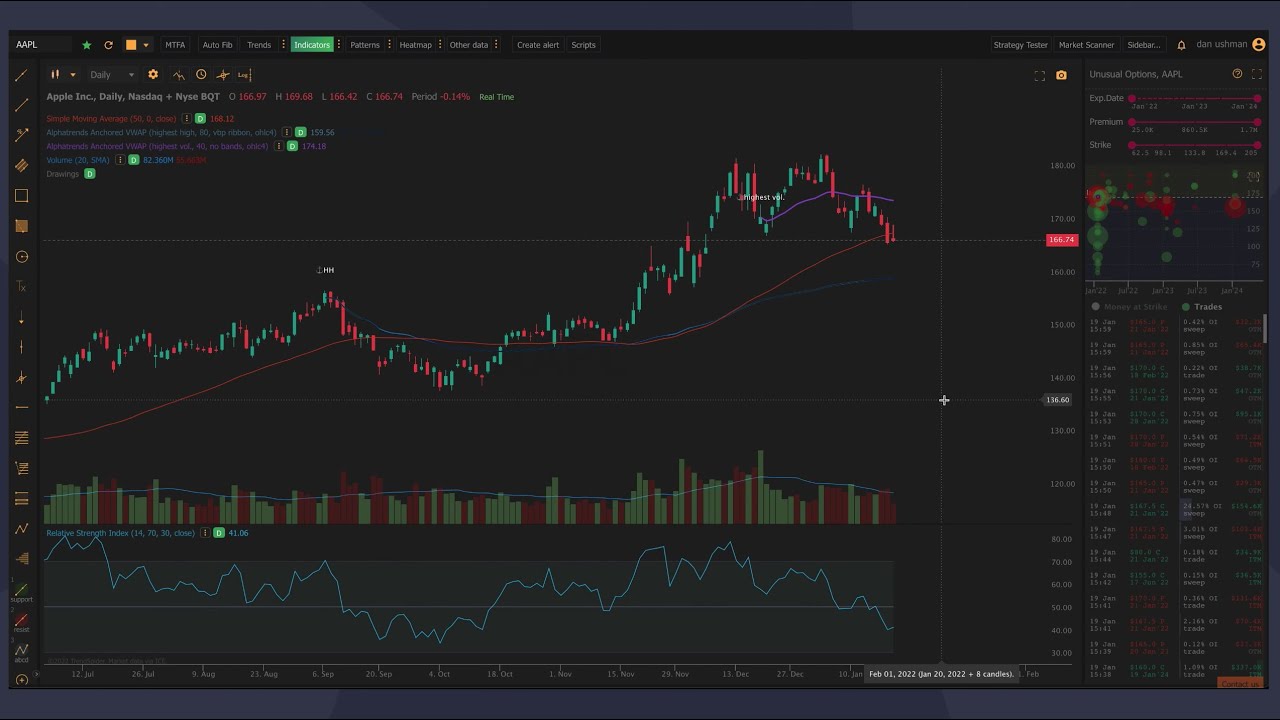Toggle Volume indicator D badge

(x=133, y=160)
